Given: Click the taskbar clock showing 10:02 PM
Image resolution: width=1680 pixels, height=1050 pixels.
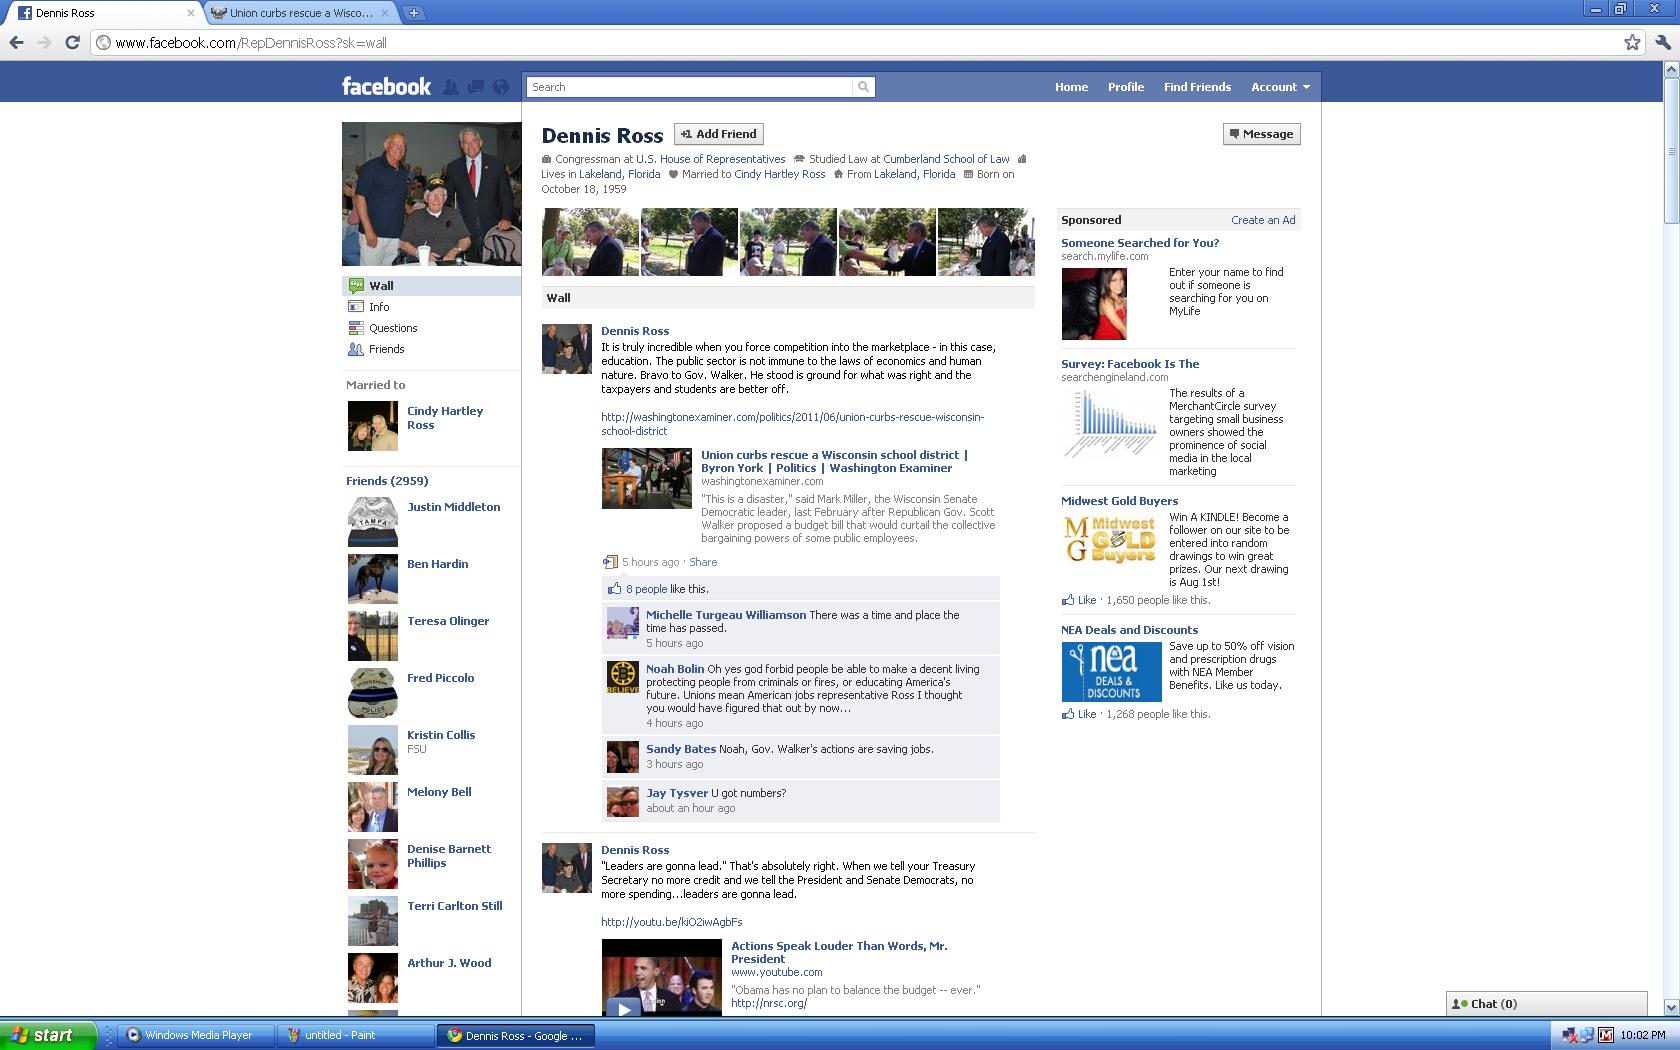Looking at the screenshot, I should pos(1643,1035).
